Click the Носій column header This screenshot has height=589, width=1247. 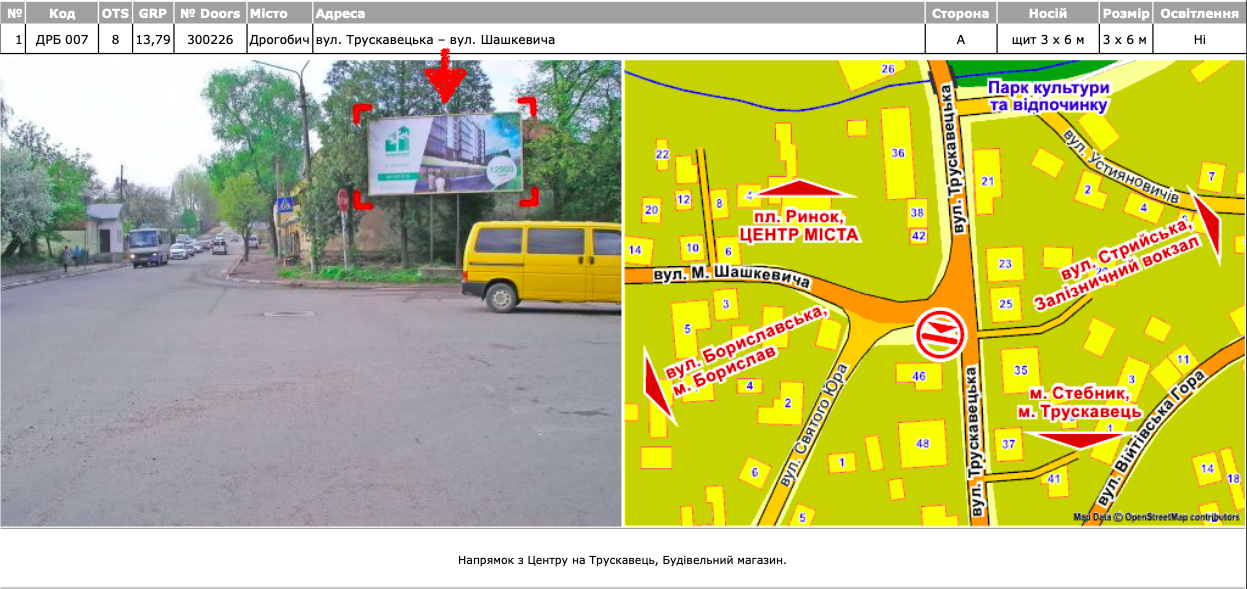pyautogui.click(x=1047, y=13)
